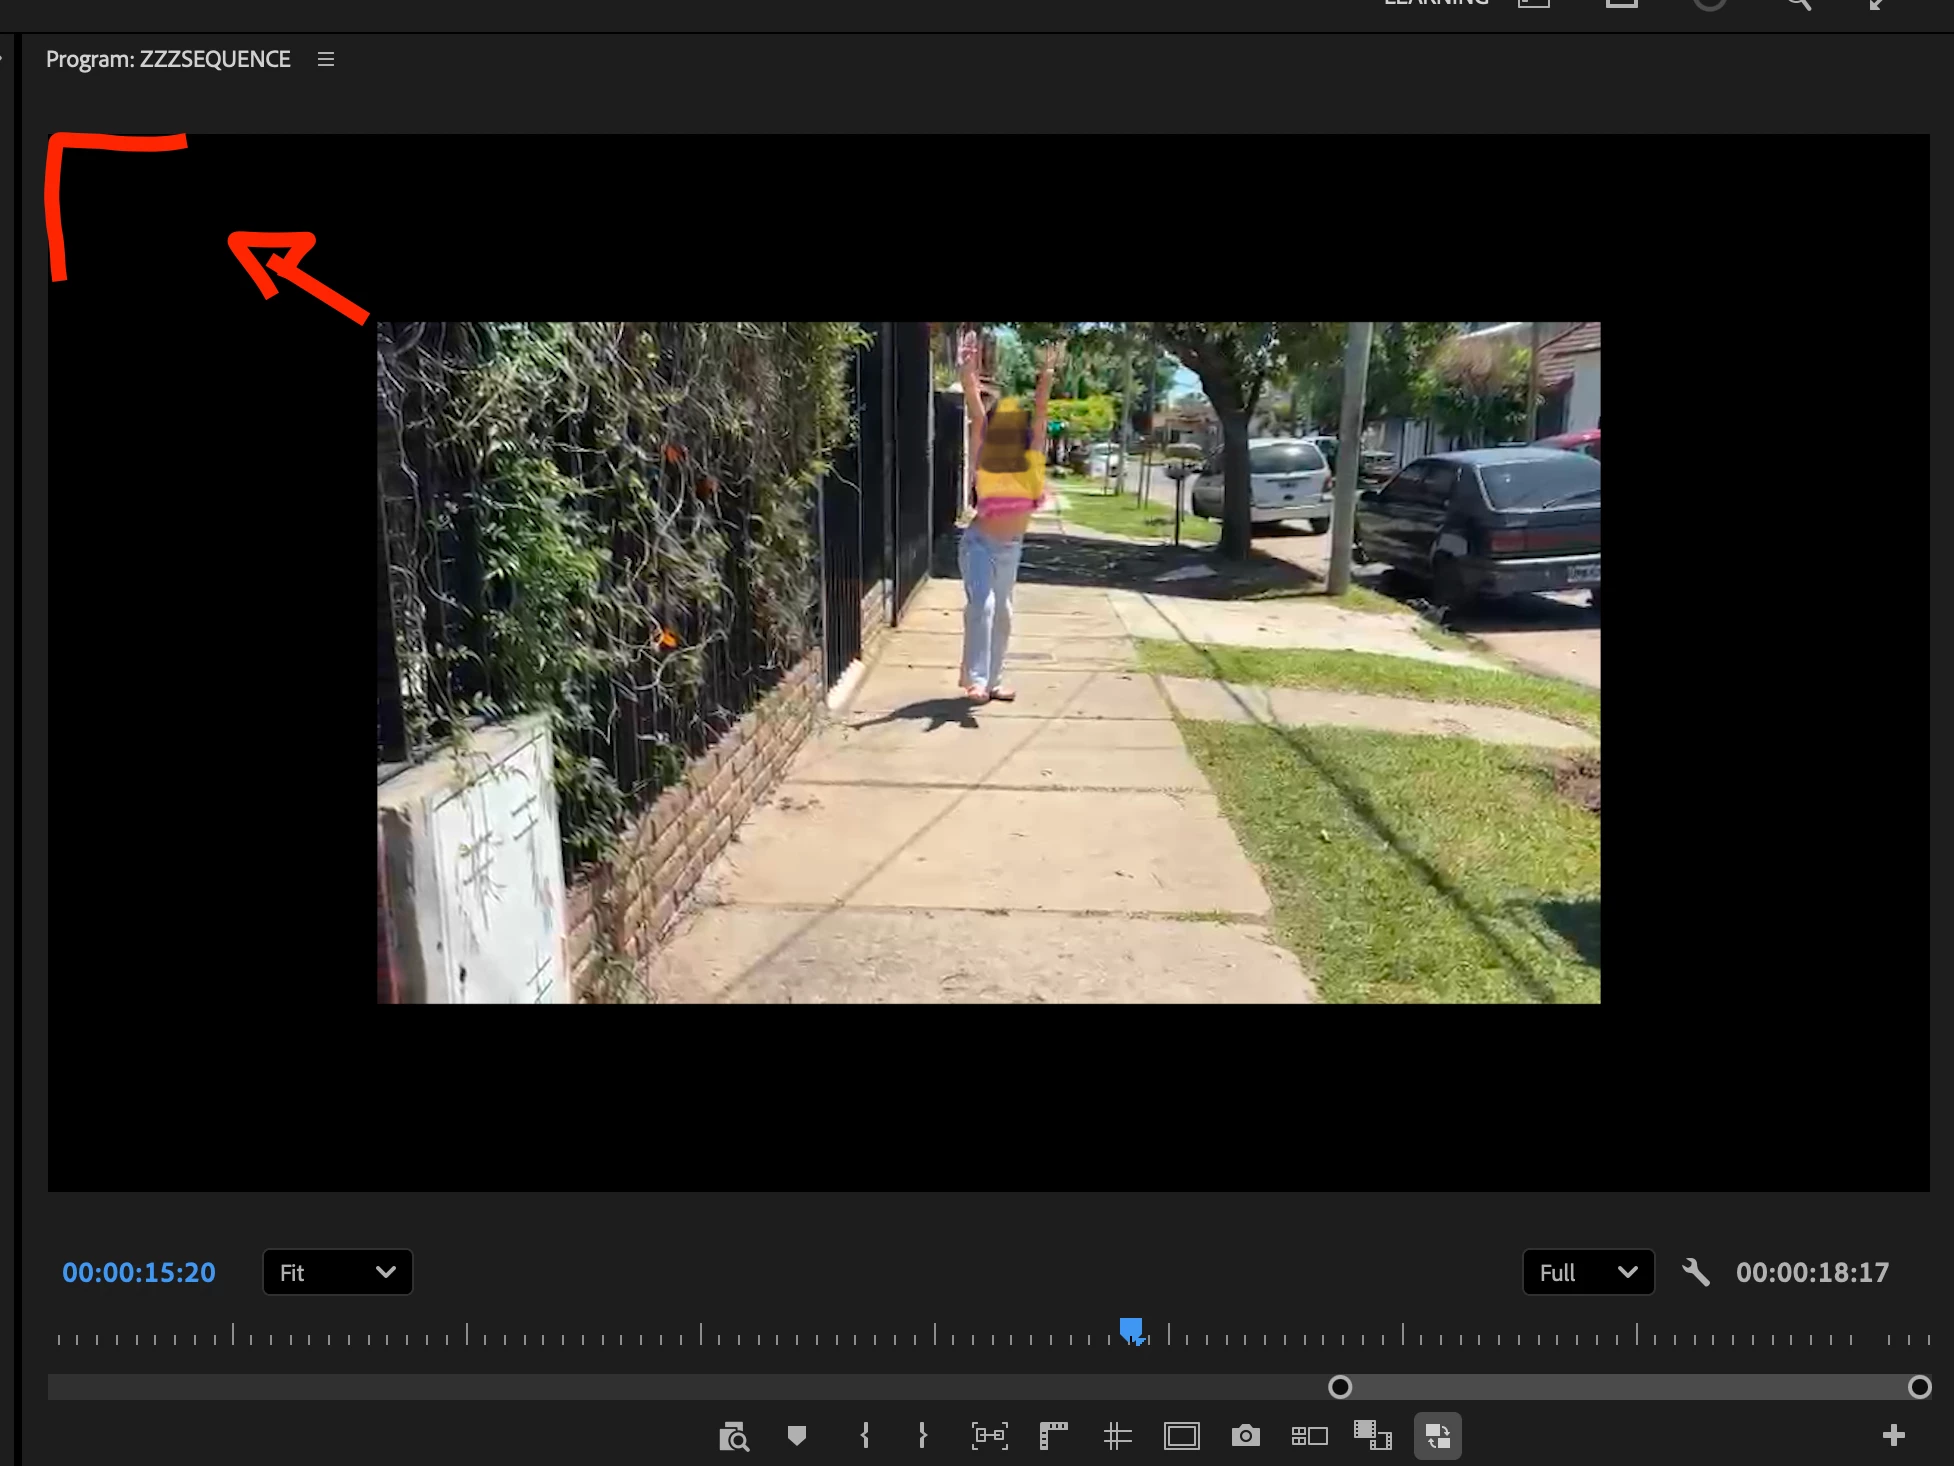Click the Comparison View icon
Image resolution: width=1954 pixels, height=1466 pixels.
tap(1309, 1436)
